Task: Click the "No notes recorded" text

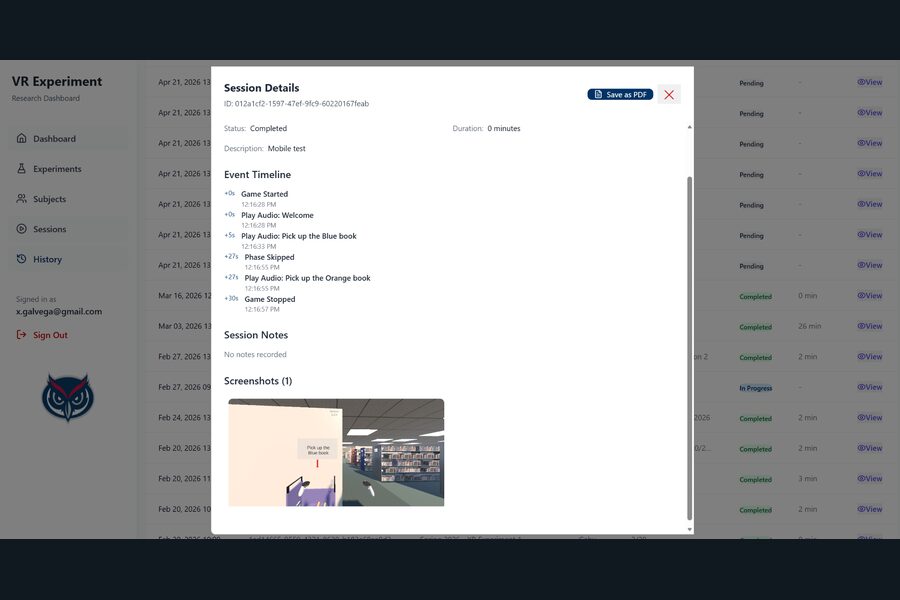Action: (255, 355)
